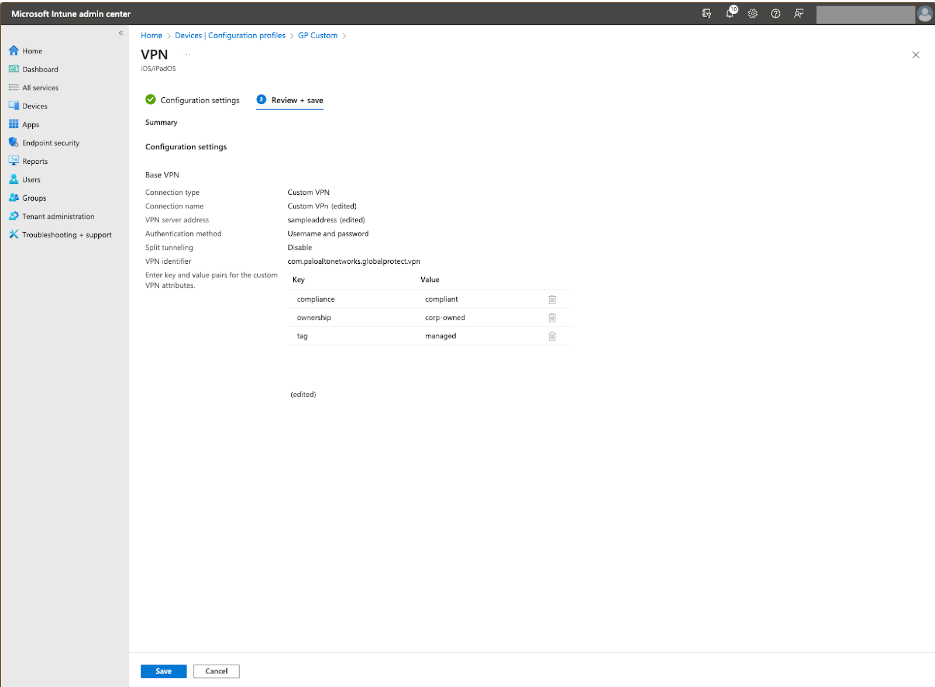Expand the GP Custom breadcrumb chevron

pos(344,35)
